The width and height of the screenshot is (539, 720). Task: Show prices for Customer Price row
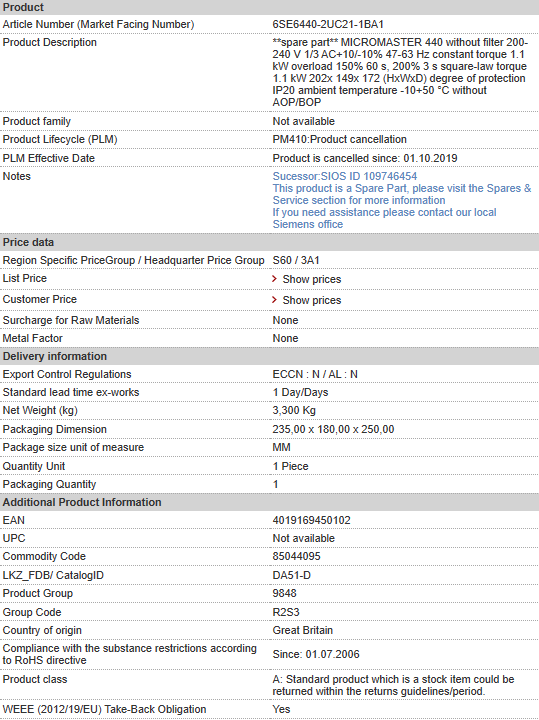(312, 300)
